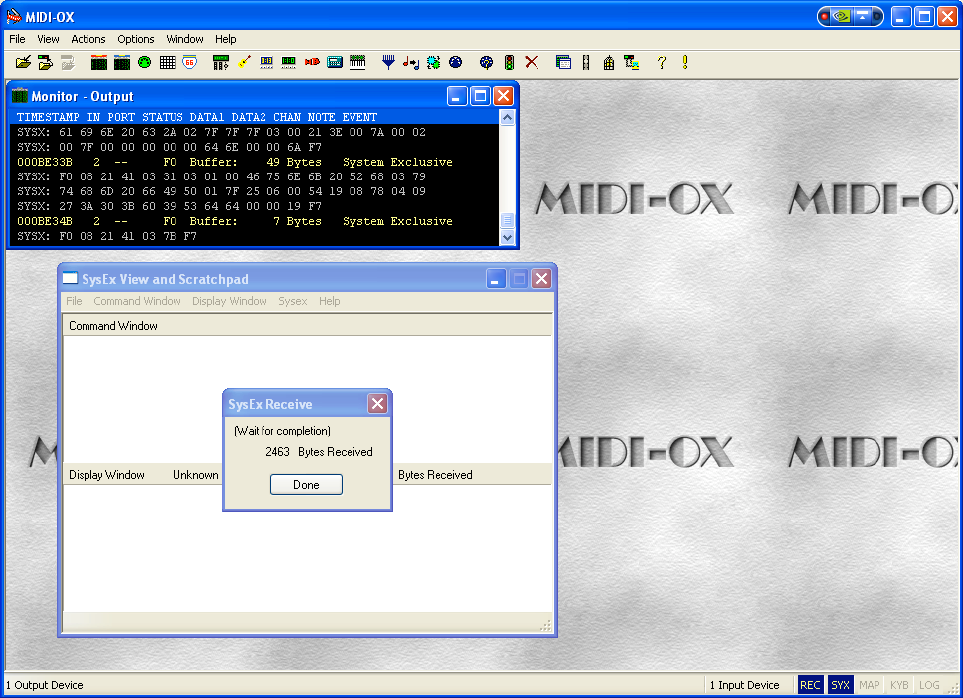The height and width of the screenshot is (698, 963).
Task: Maximize the Monitor - Output window
Action: (480, 96)
